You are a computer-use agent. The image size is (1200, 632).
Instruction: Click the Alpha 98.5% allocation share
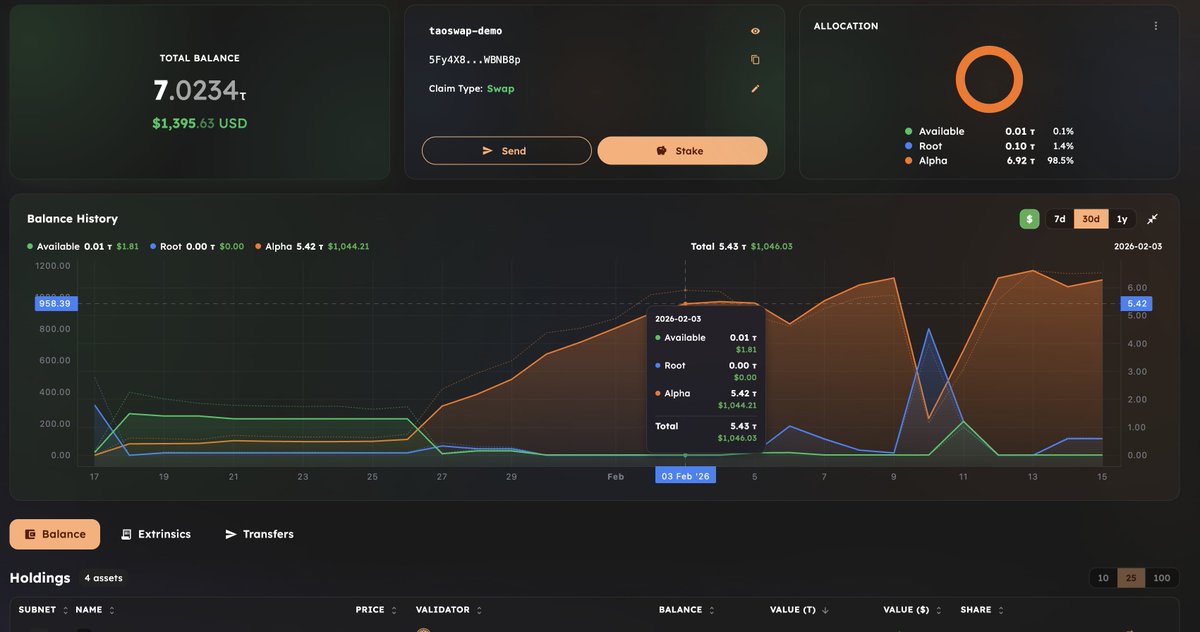(x=1060, y=161)
